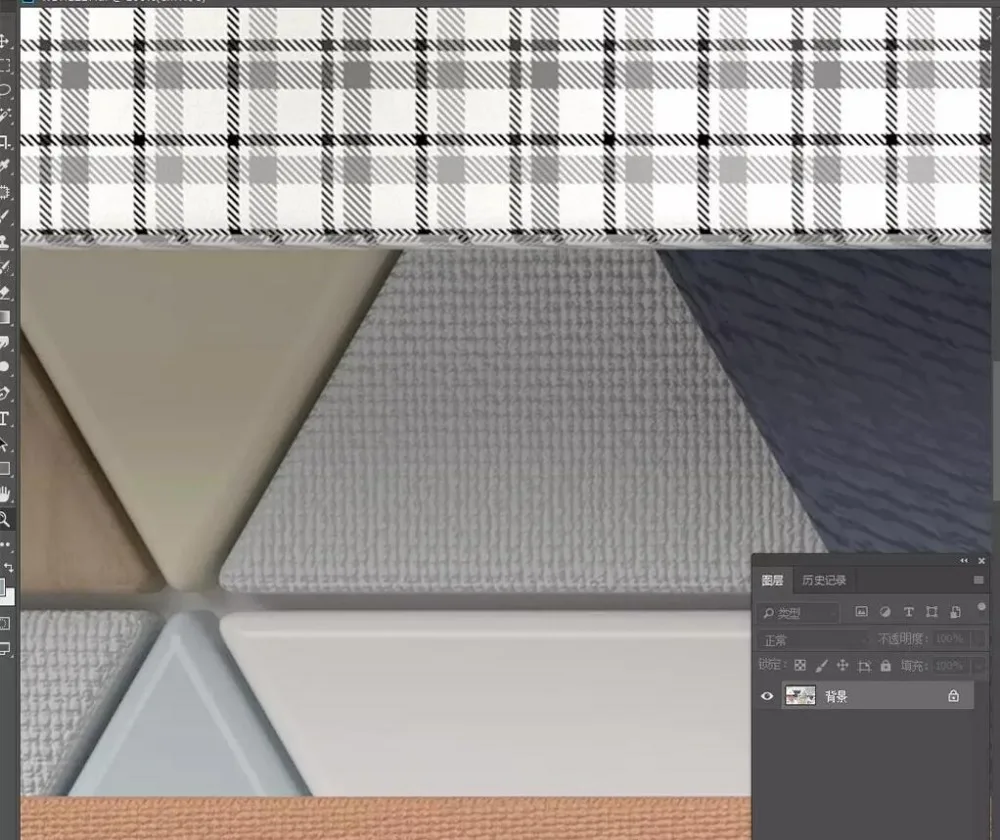
Task: Lock all layer attributes
Action: coord(885,666)
